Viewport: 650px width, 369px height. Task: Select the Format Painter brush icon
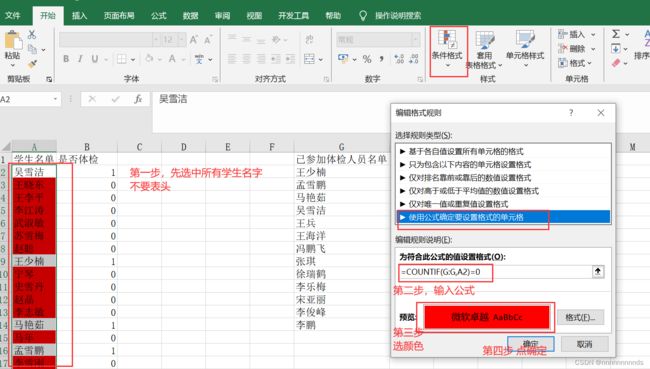point(32,63)
